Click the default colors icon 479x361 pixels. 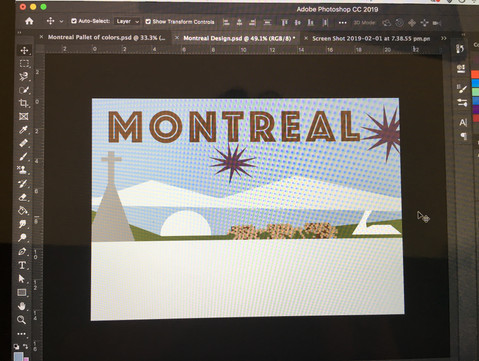click(16, 347)
